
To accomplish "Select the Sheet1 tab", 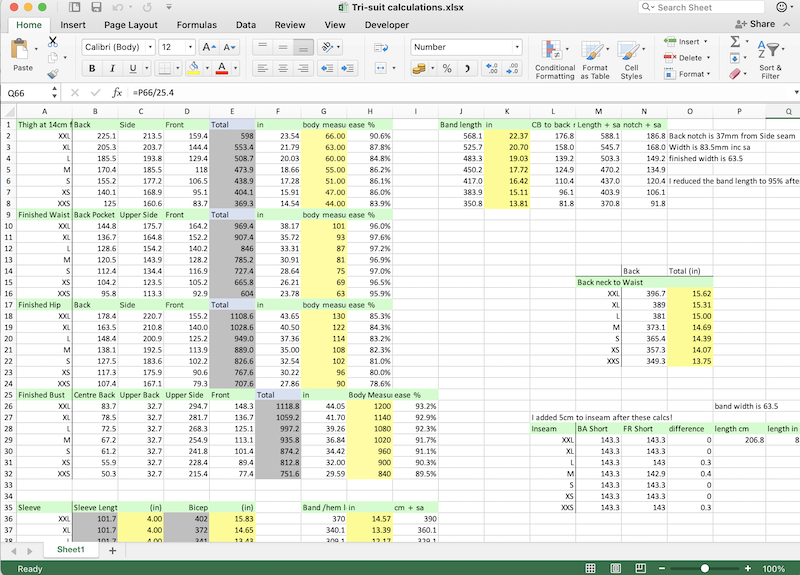I will pyautogui.click(x=70, y=549).
